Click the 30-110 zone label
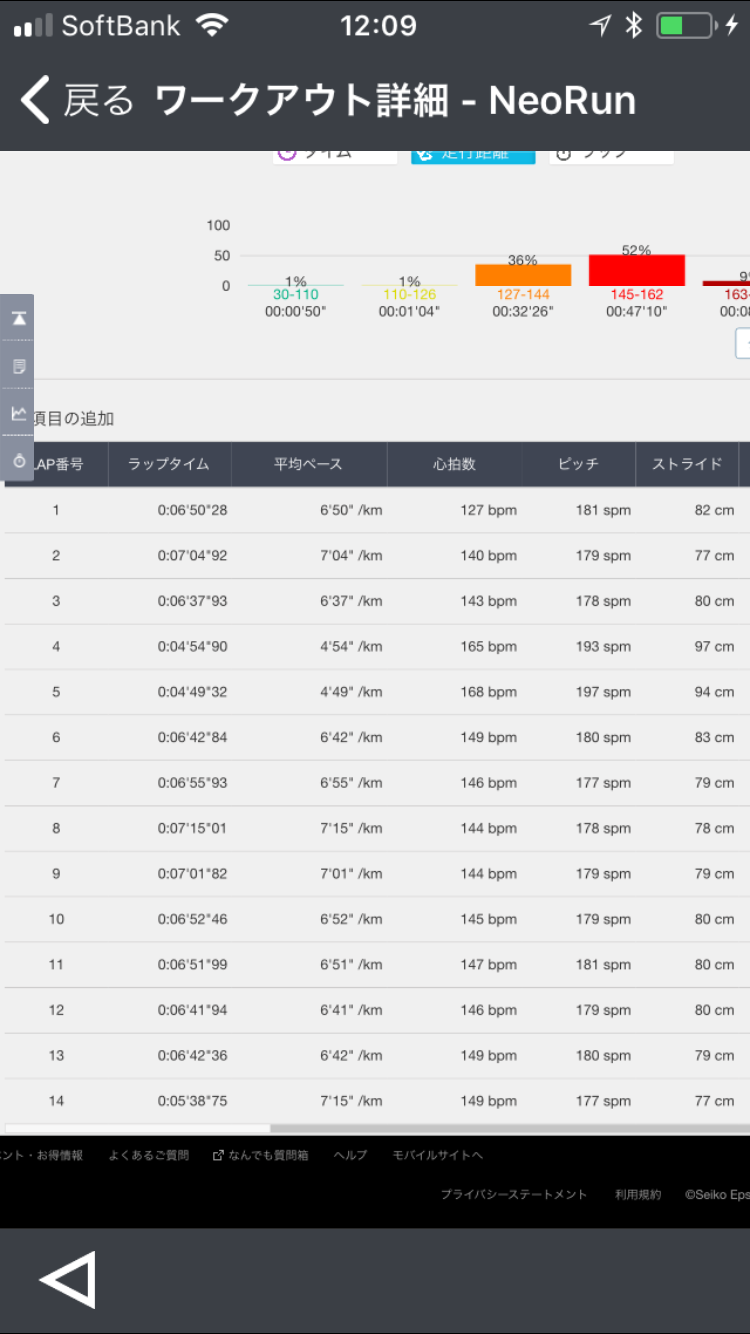750x1334 pixels. [295, 295]
